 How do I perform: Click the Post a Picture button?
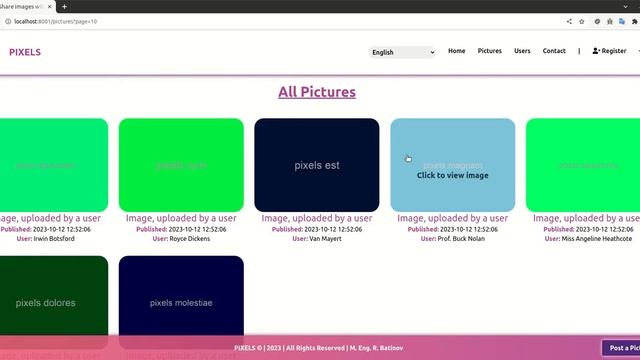point(621,348)
